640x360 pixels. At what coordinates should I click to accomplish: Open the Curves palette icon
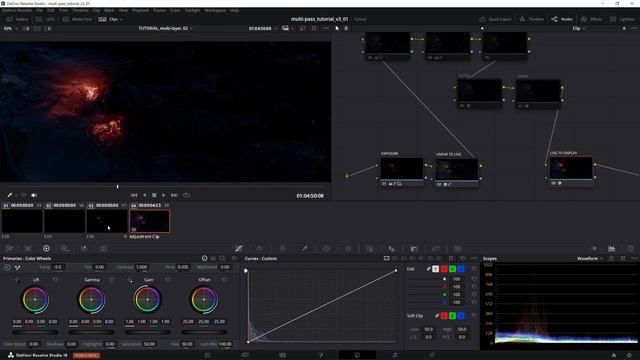coord(239,248)
